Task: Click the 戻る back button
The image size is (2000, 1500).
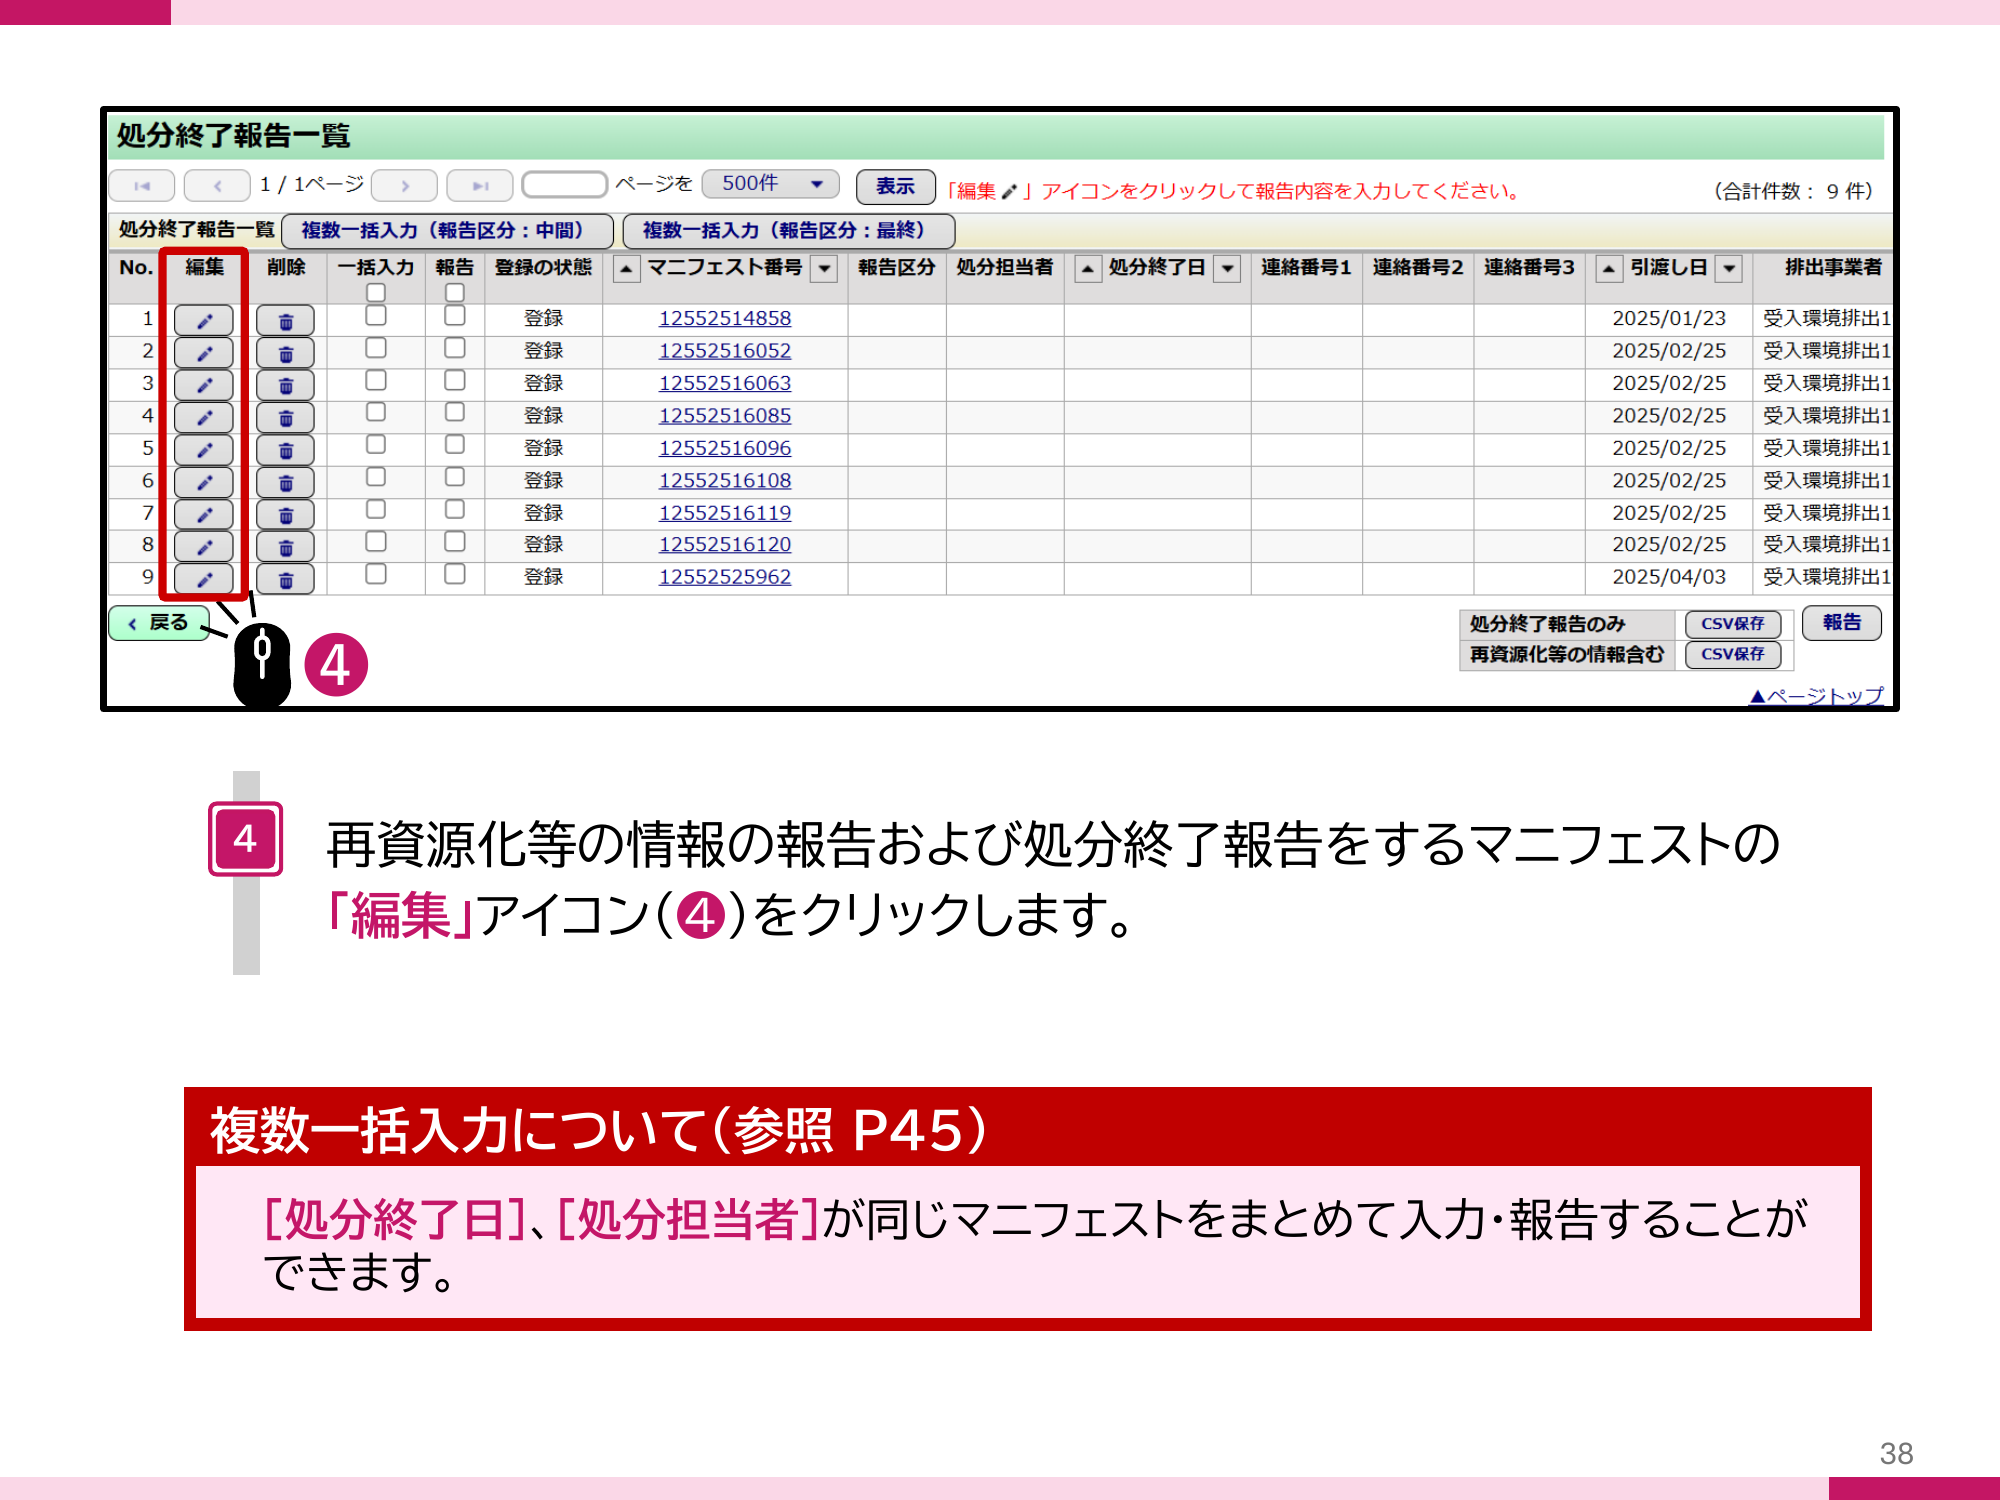Action: click(x=160, y=623)
